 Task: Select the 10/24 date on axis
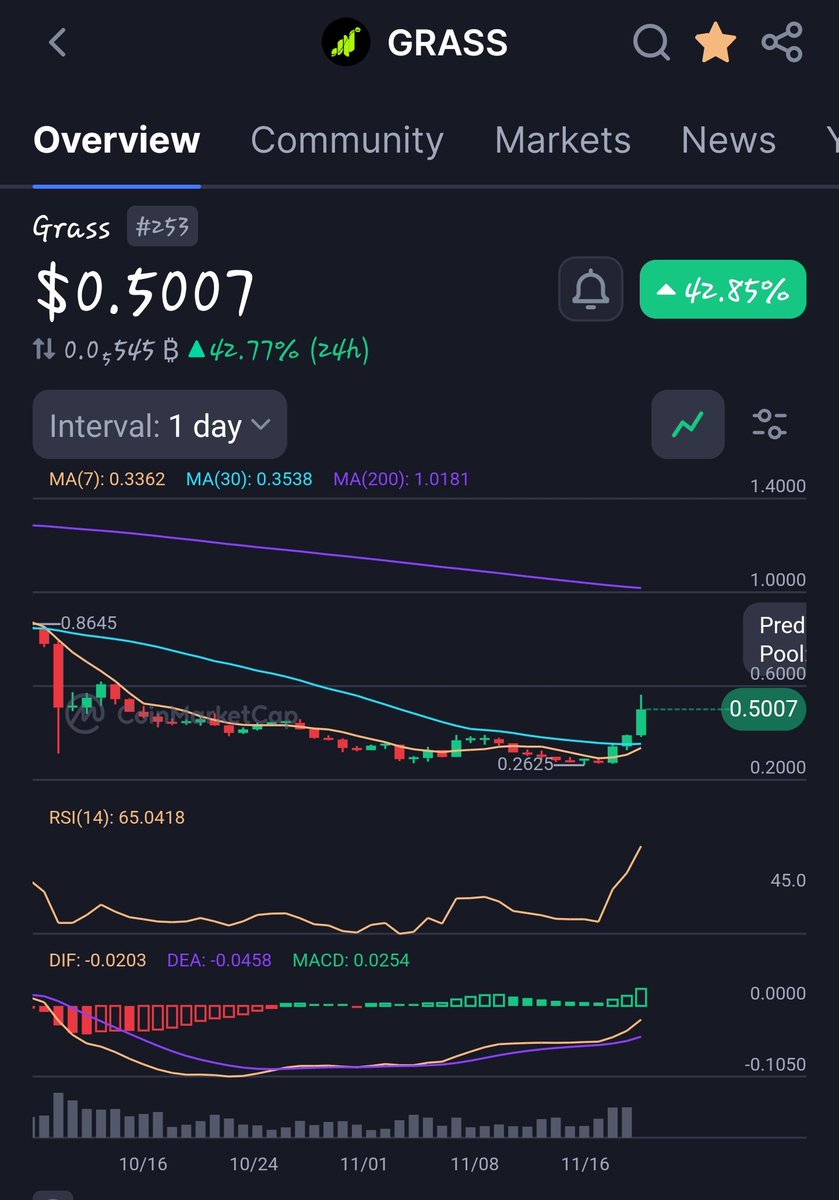(254, 1164)
